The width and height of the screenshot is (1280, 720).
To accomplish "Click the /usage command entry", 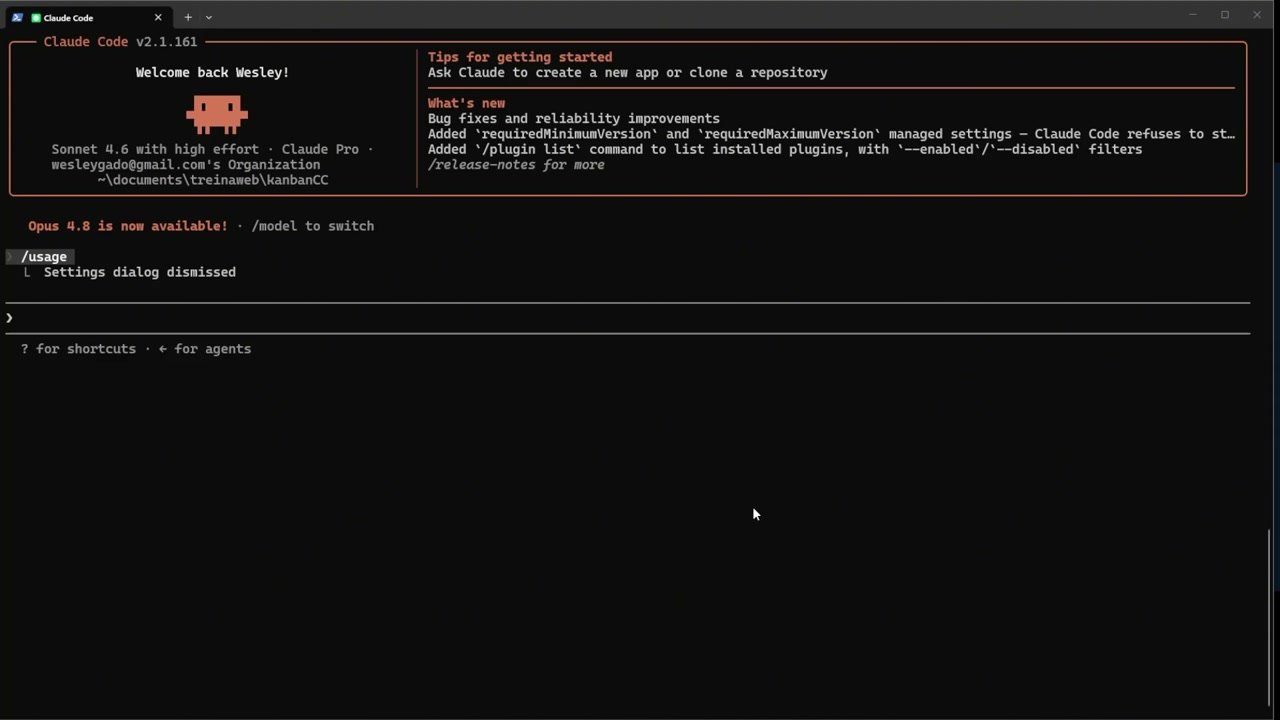I will [43, 257].
